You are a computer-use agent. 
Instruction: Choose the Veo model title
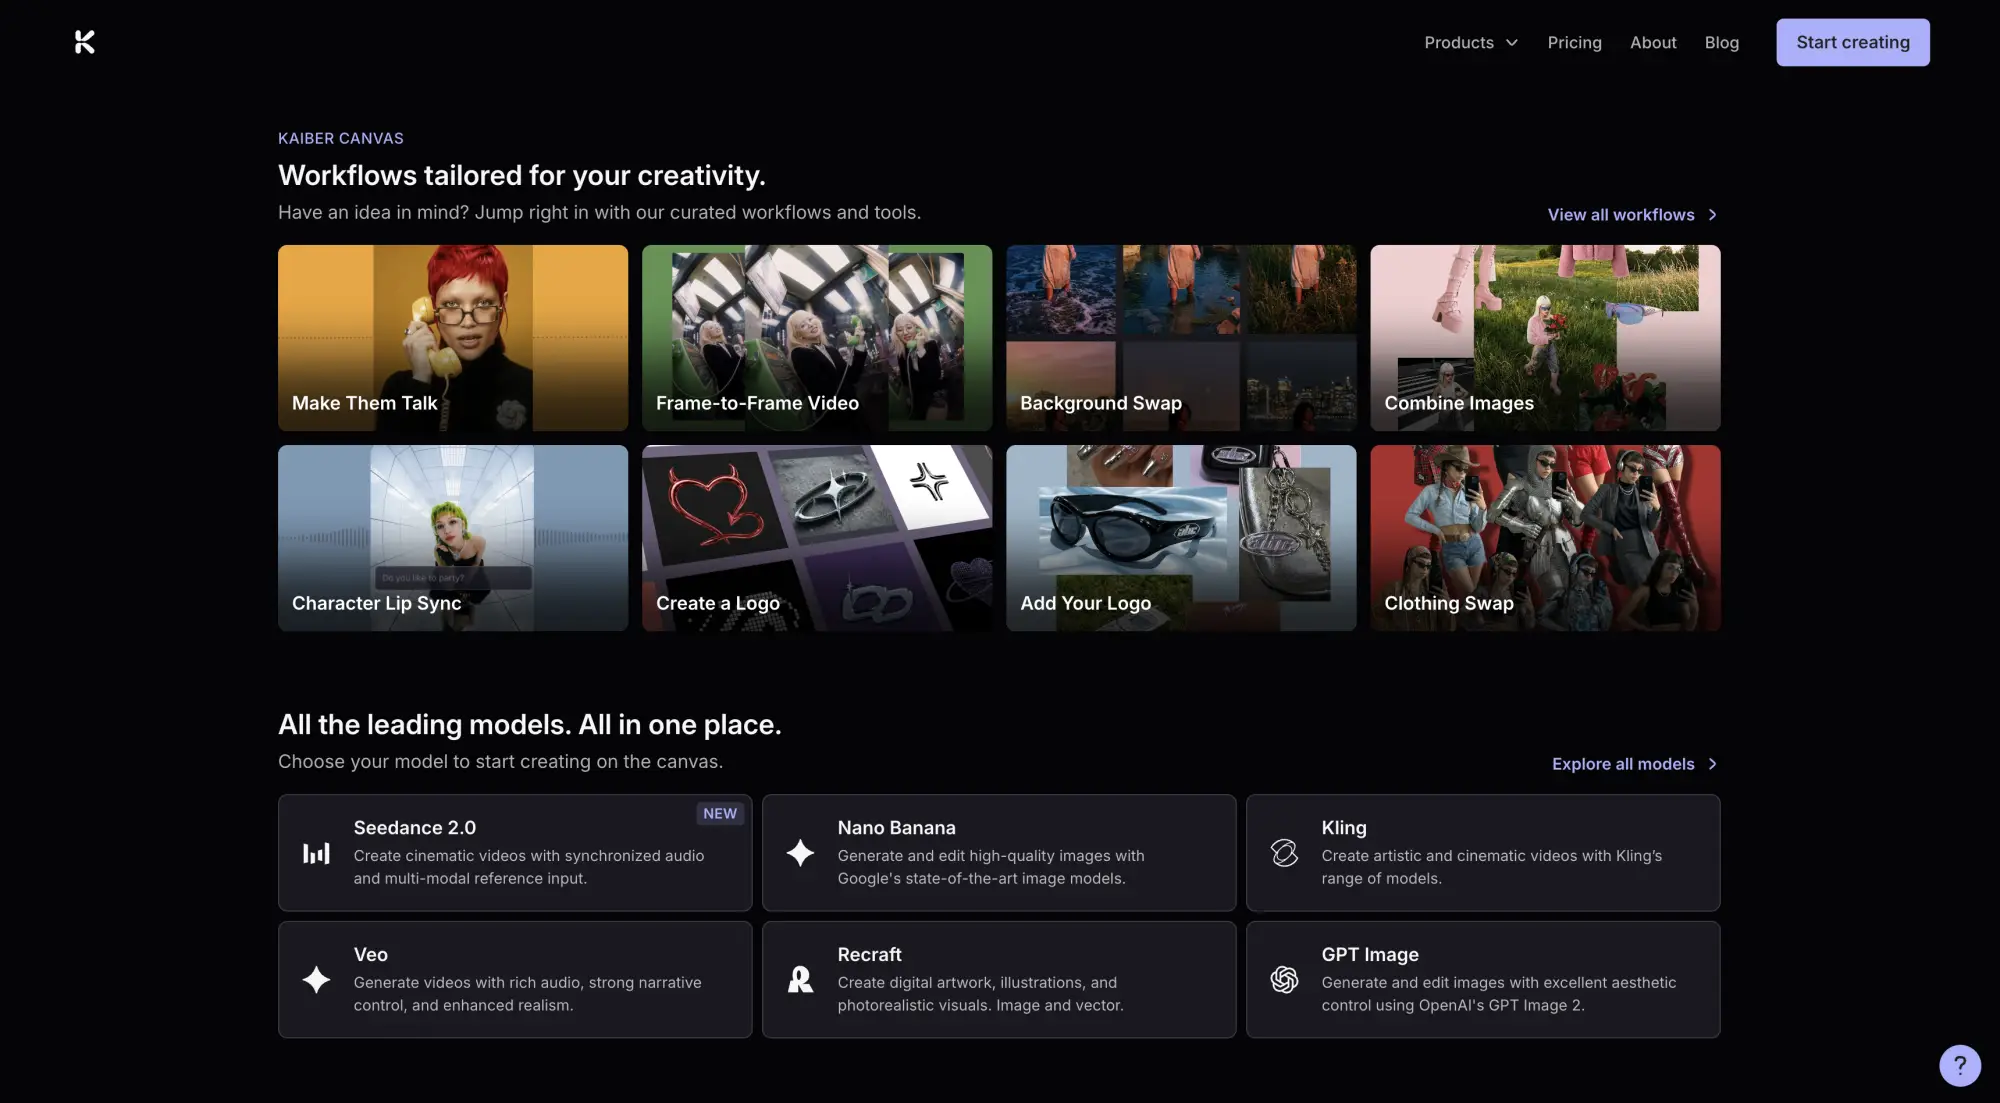370,955
